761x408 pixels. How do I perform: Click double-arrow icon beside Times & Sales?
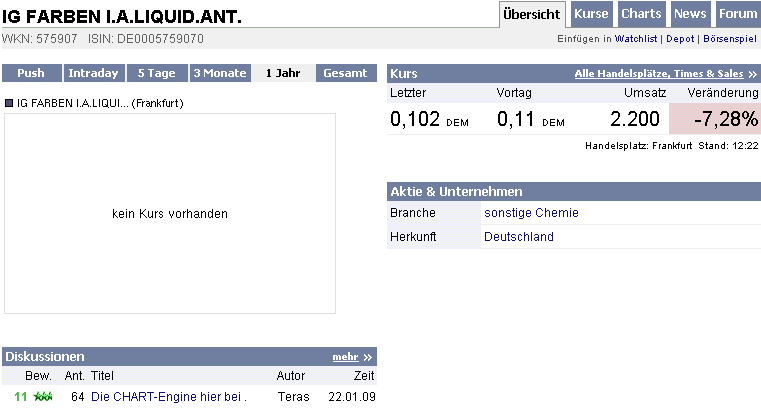[752, 74]
